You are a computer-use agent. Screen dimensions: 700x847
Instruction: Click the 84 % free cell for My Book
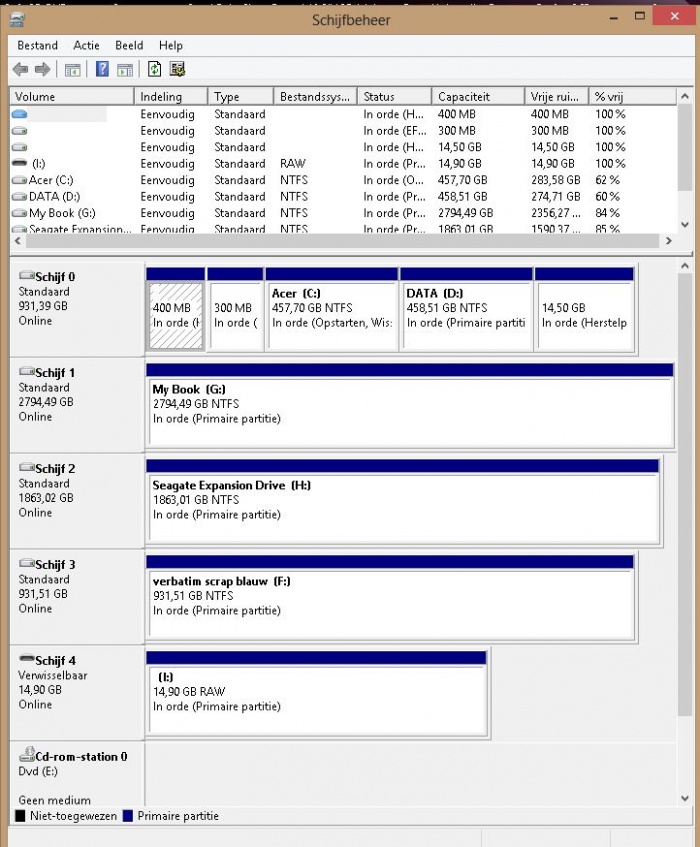point(608,213)
